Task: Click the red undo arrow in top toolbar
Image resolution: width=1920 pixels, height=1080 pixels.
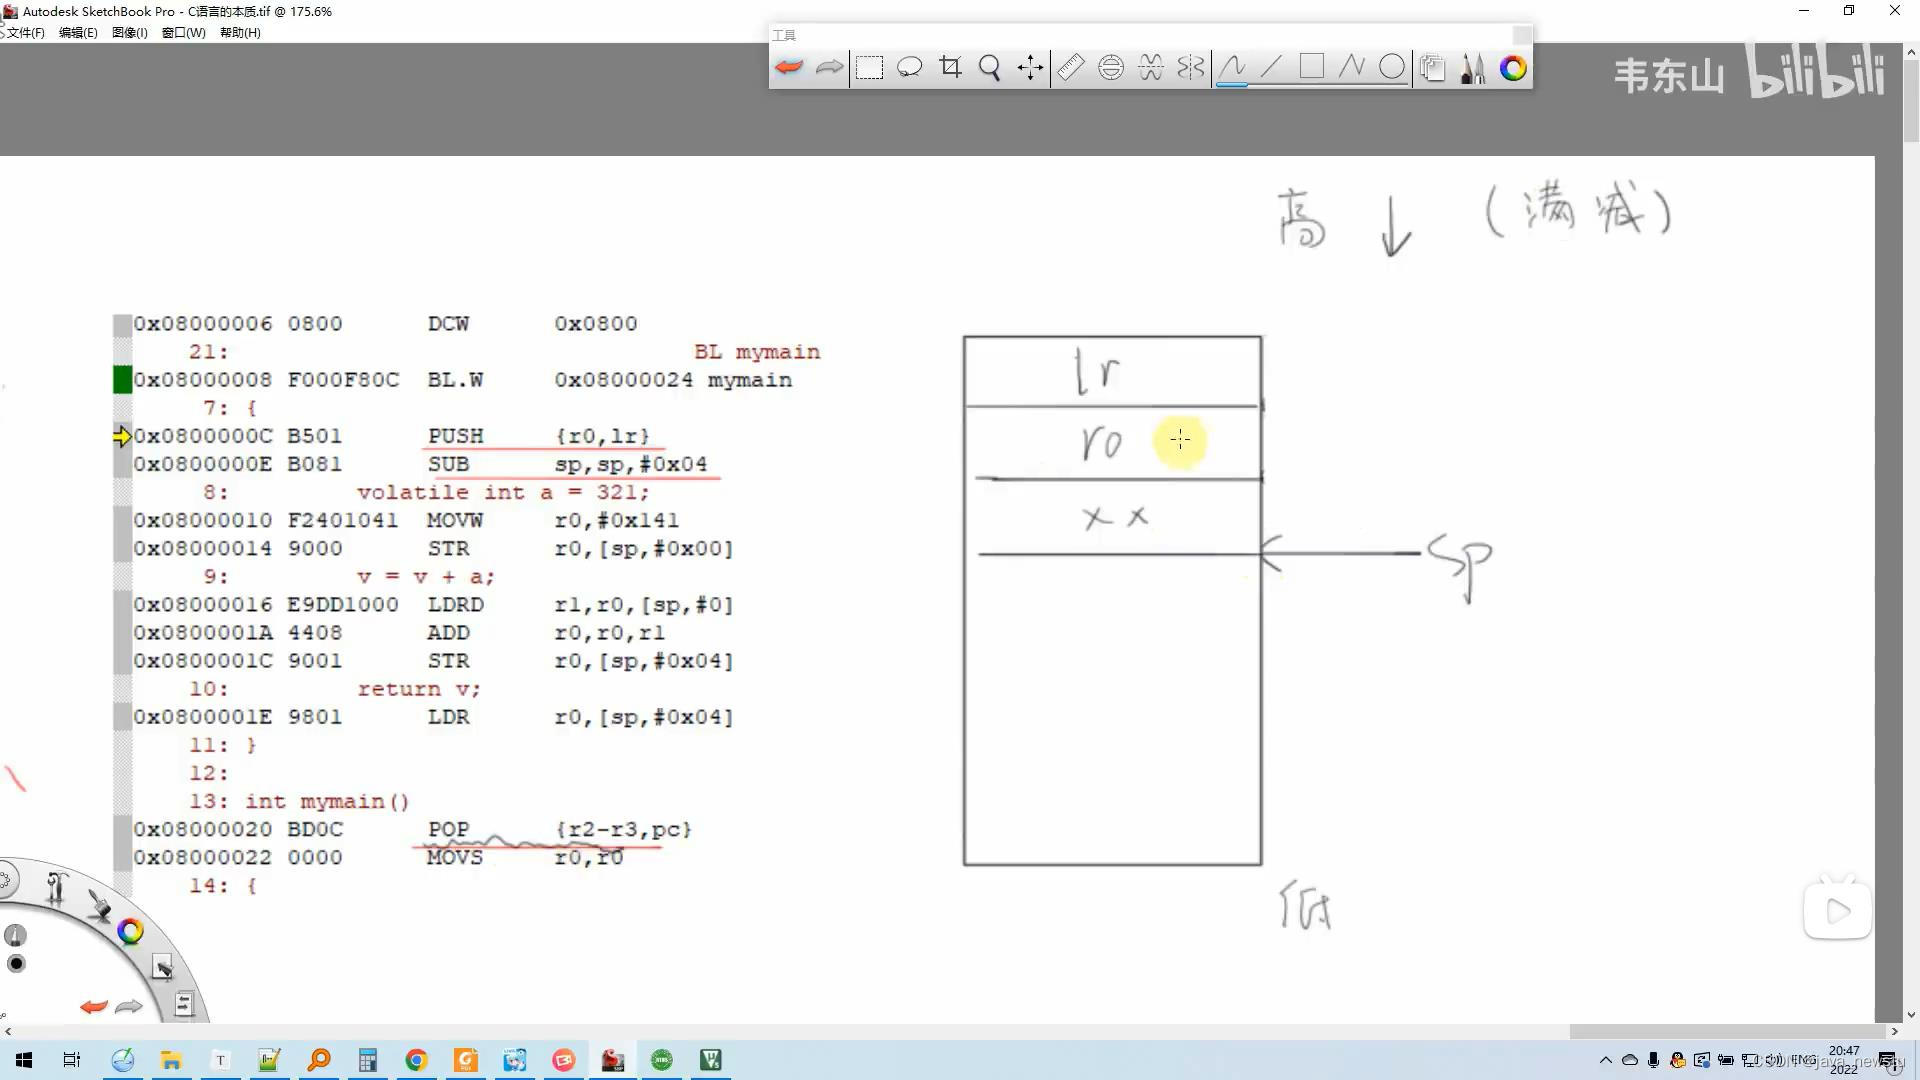Action: (789, 68)
